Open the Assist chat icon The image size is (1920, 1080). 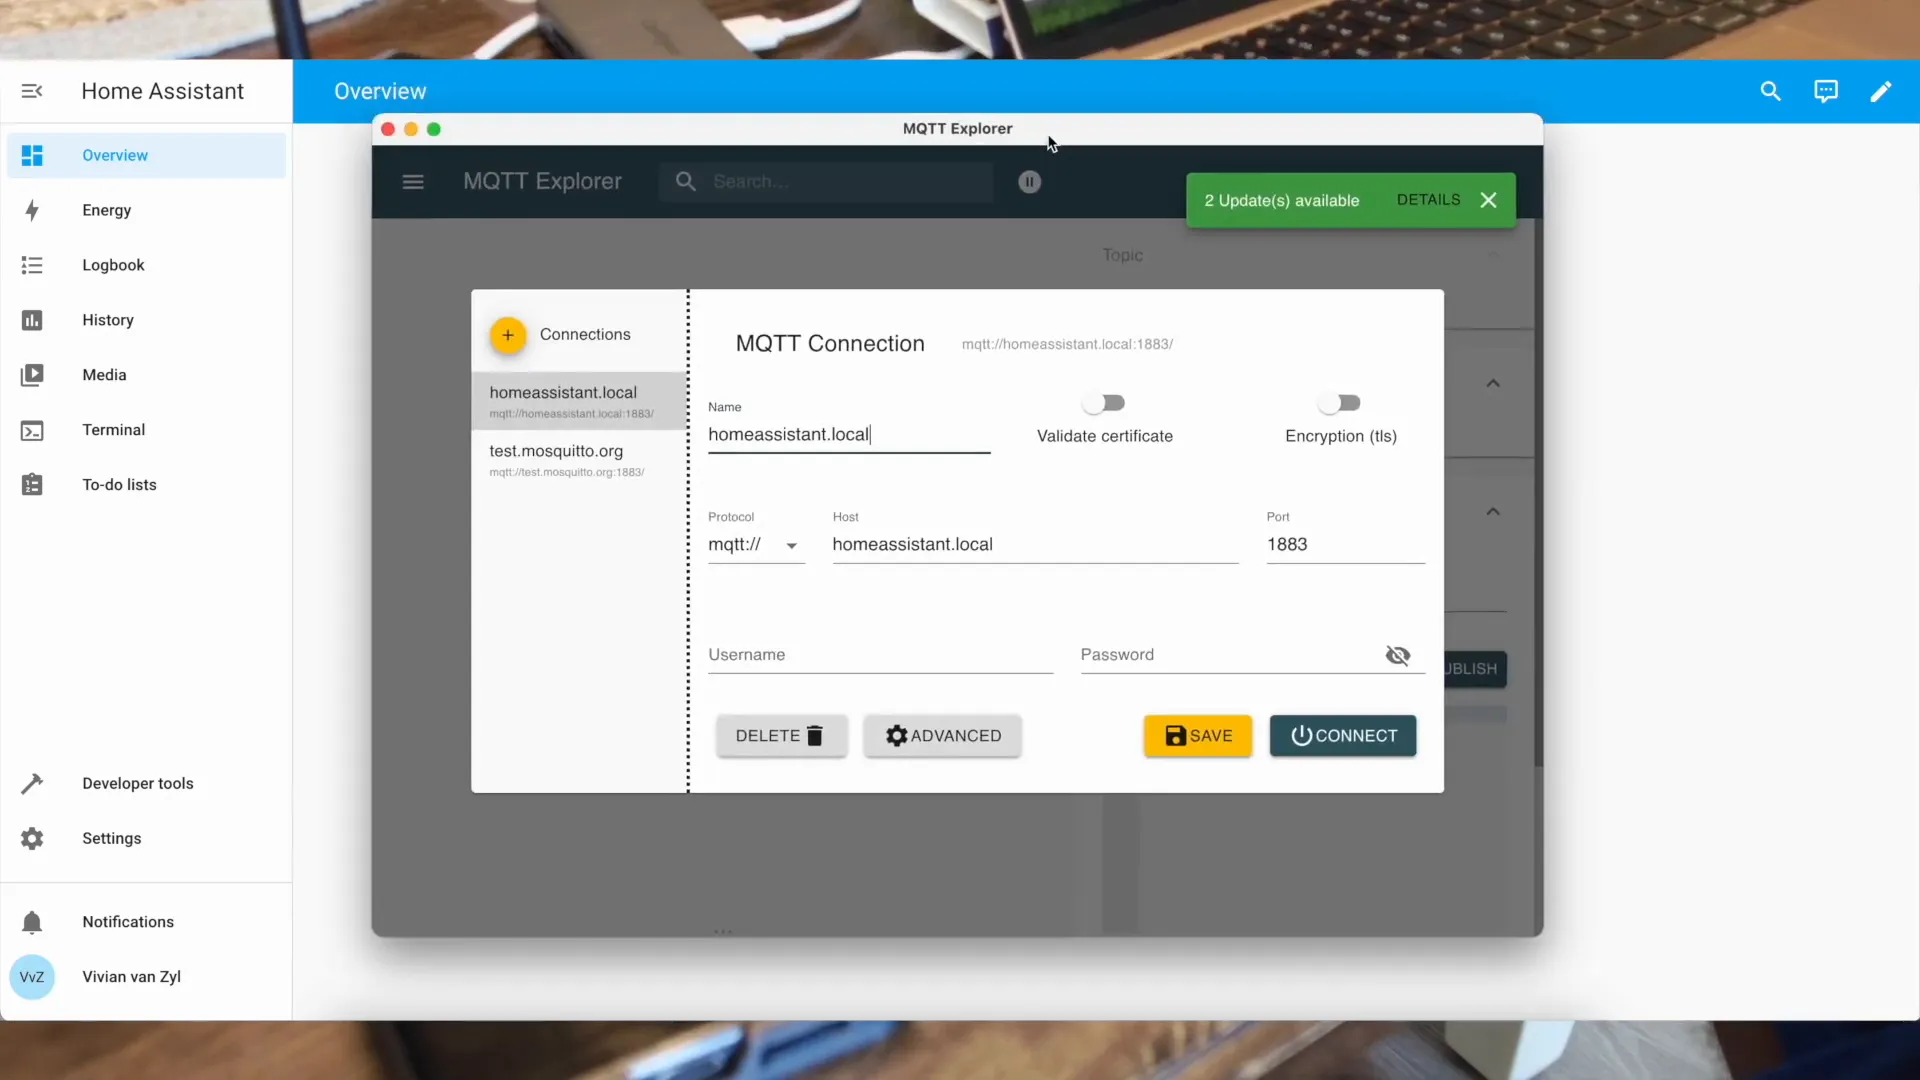coord(1826,91)
